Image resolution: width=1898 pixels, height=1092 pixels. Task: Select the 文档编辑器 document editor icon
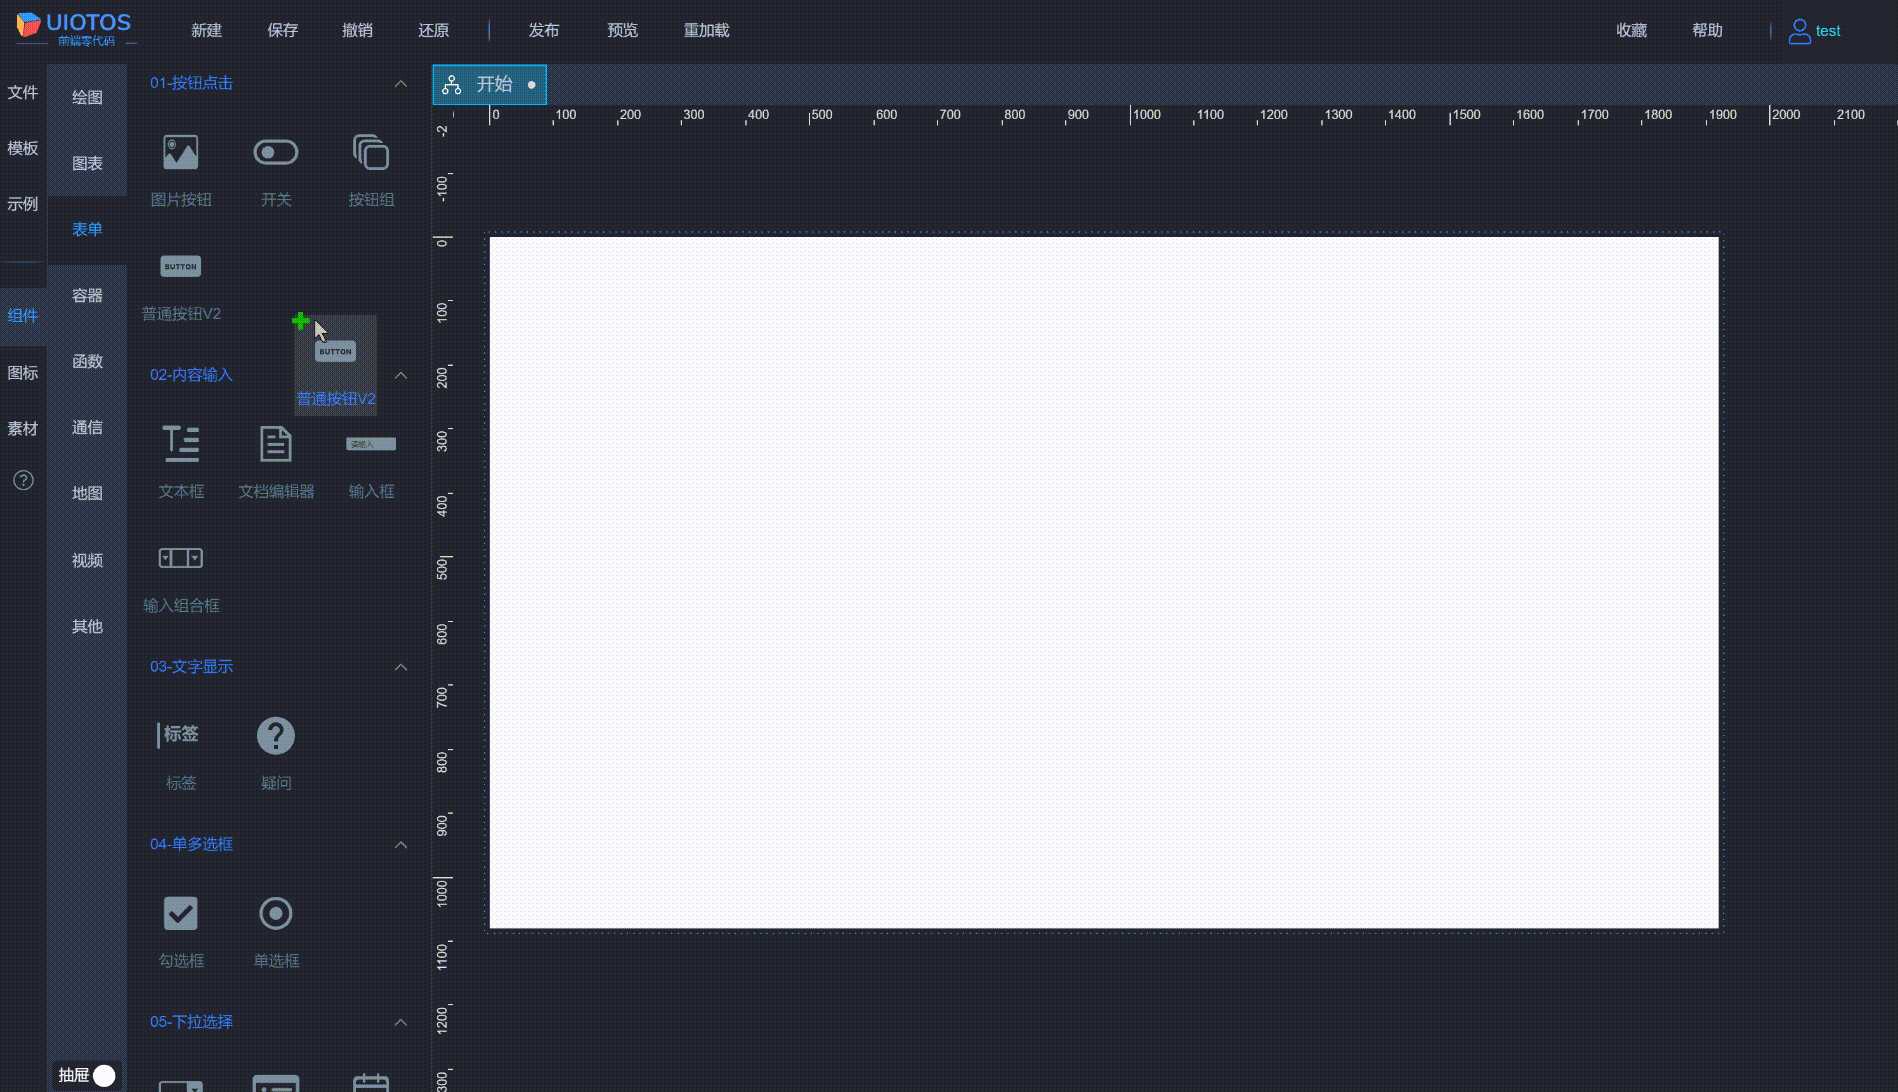tap(275, 443)
